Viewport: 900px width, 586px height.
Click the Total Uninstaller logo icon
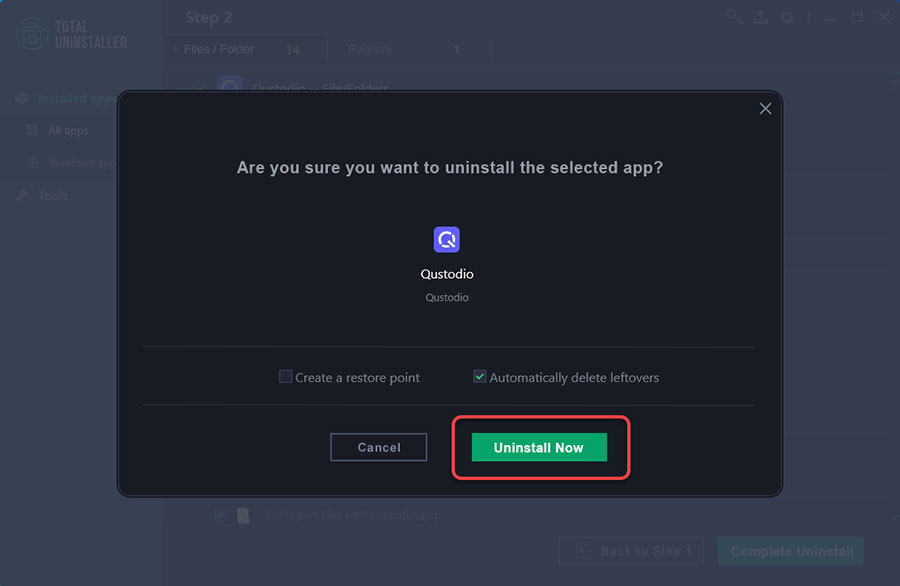[32, 34]
